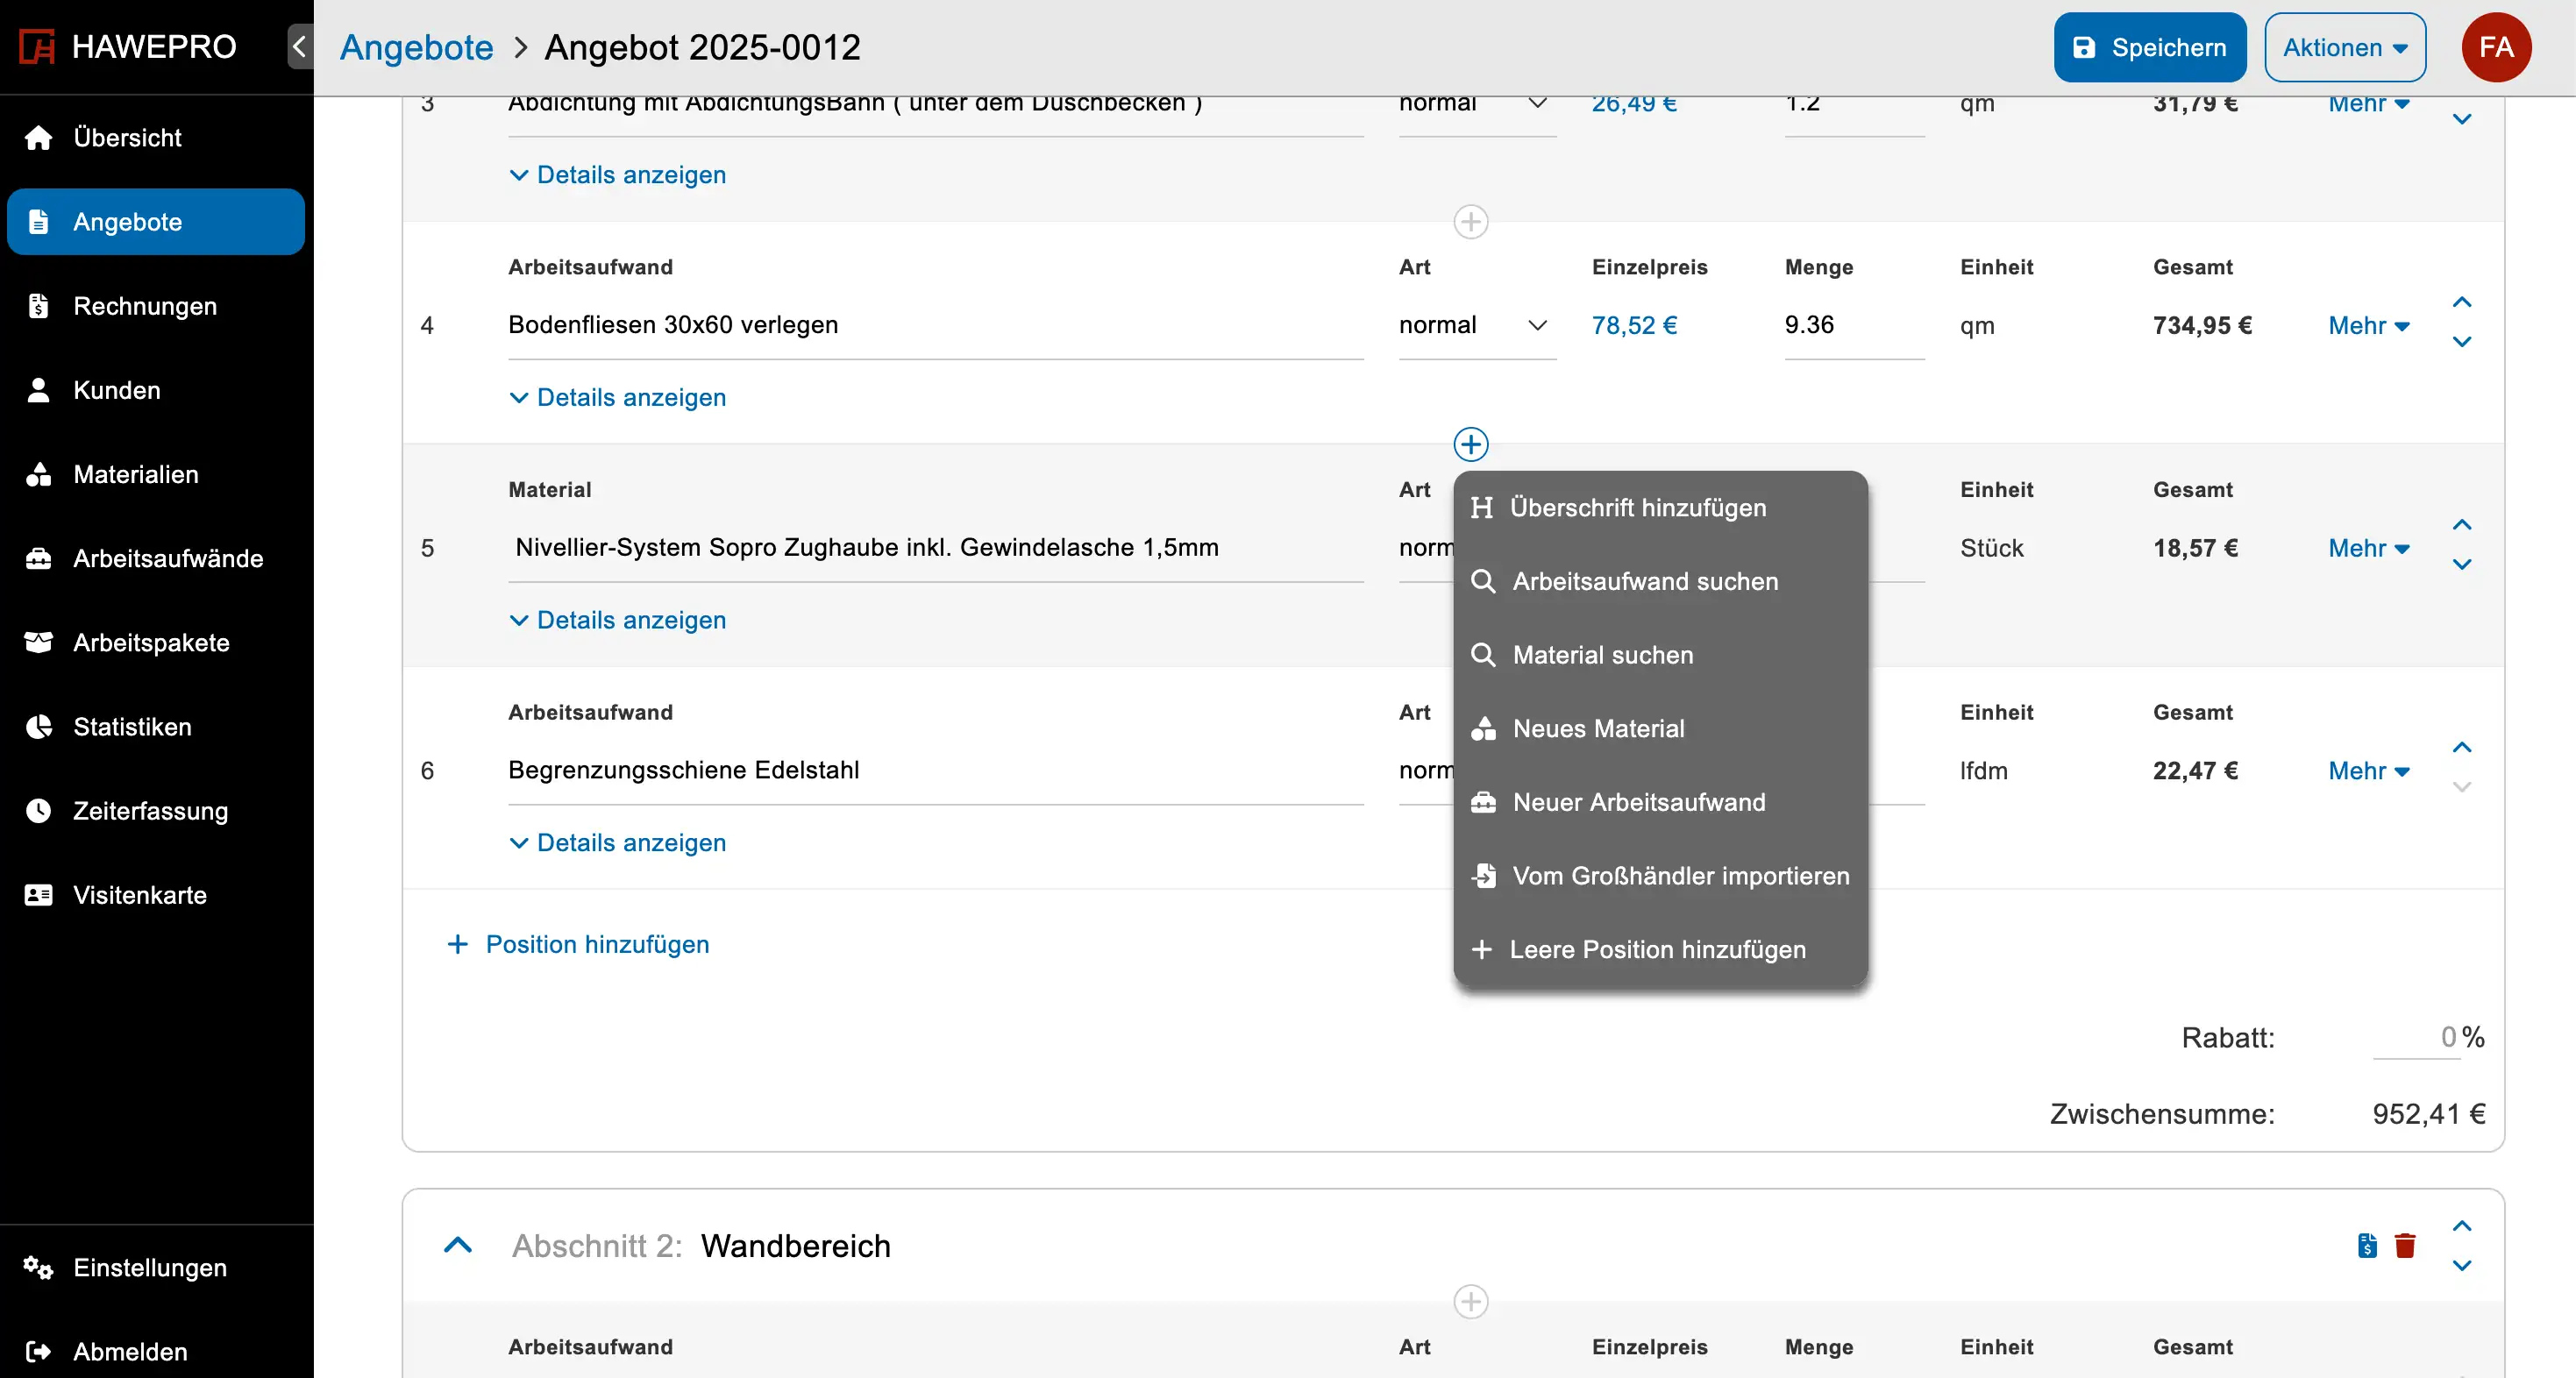Open Mehr menu for Begrenzungsschiene row
The image size is (2576, 1378).
(2369, 771)
